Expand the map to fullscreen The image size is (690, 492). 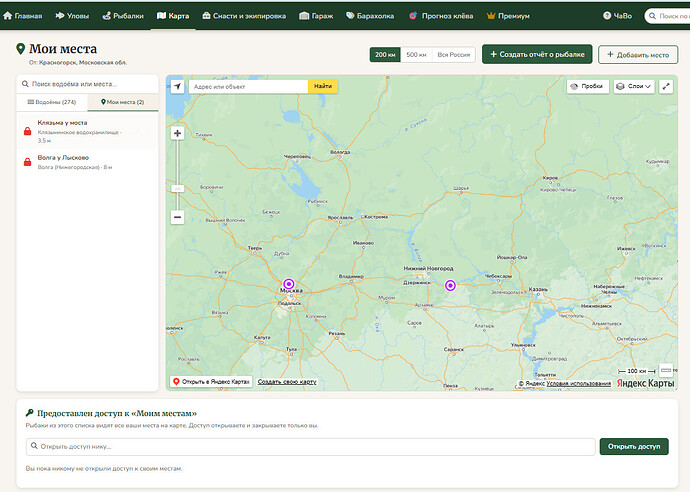[x=666, y=86]
